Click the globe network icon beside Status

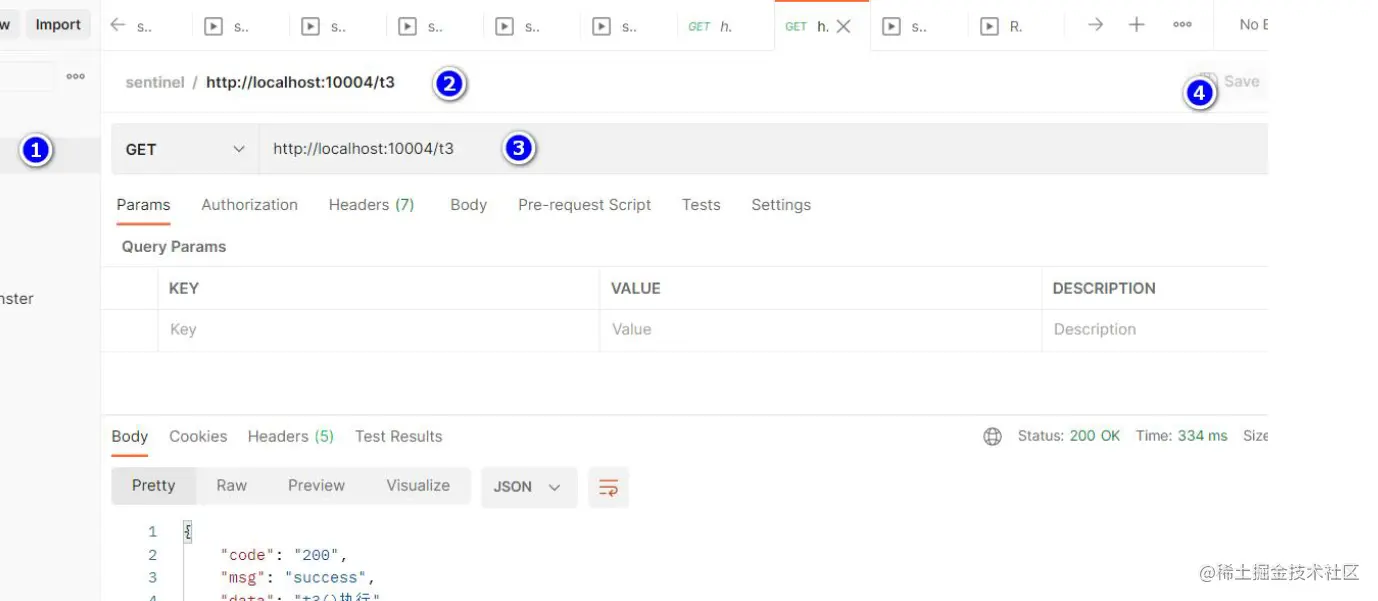tap(992, 436)
